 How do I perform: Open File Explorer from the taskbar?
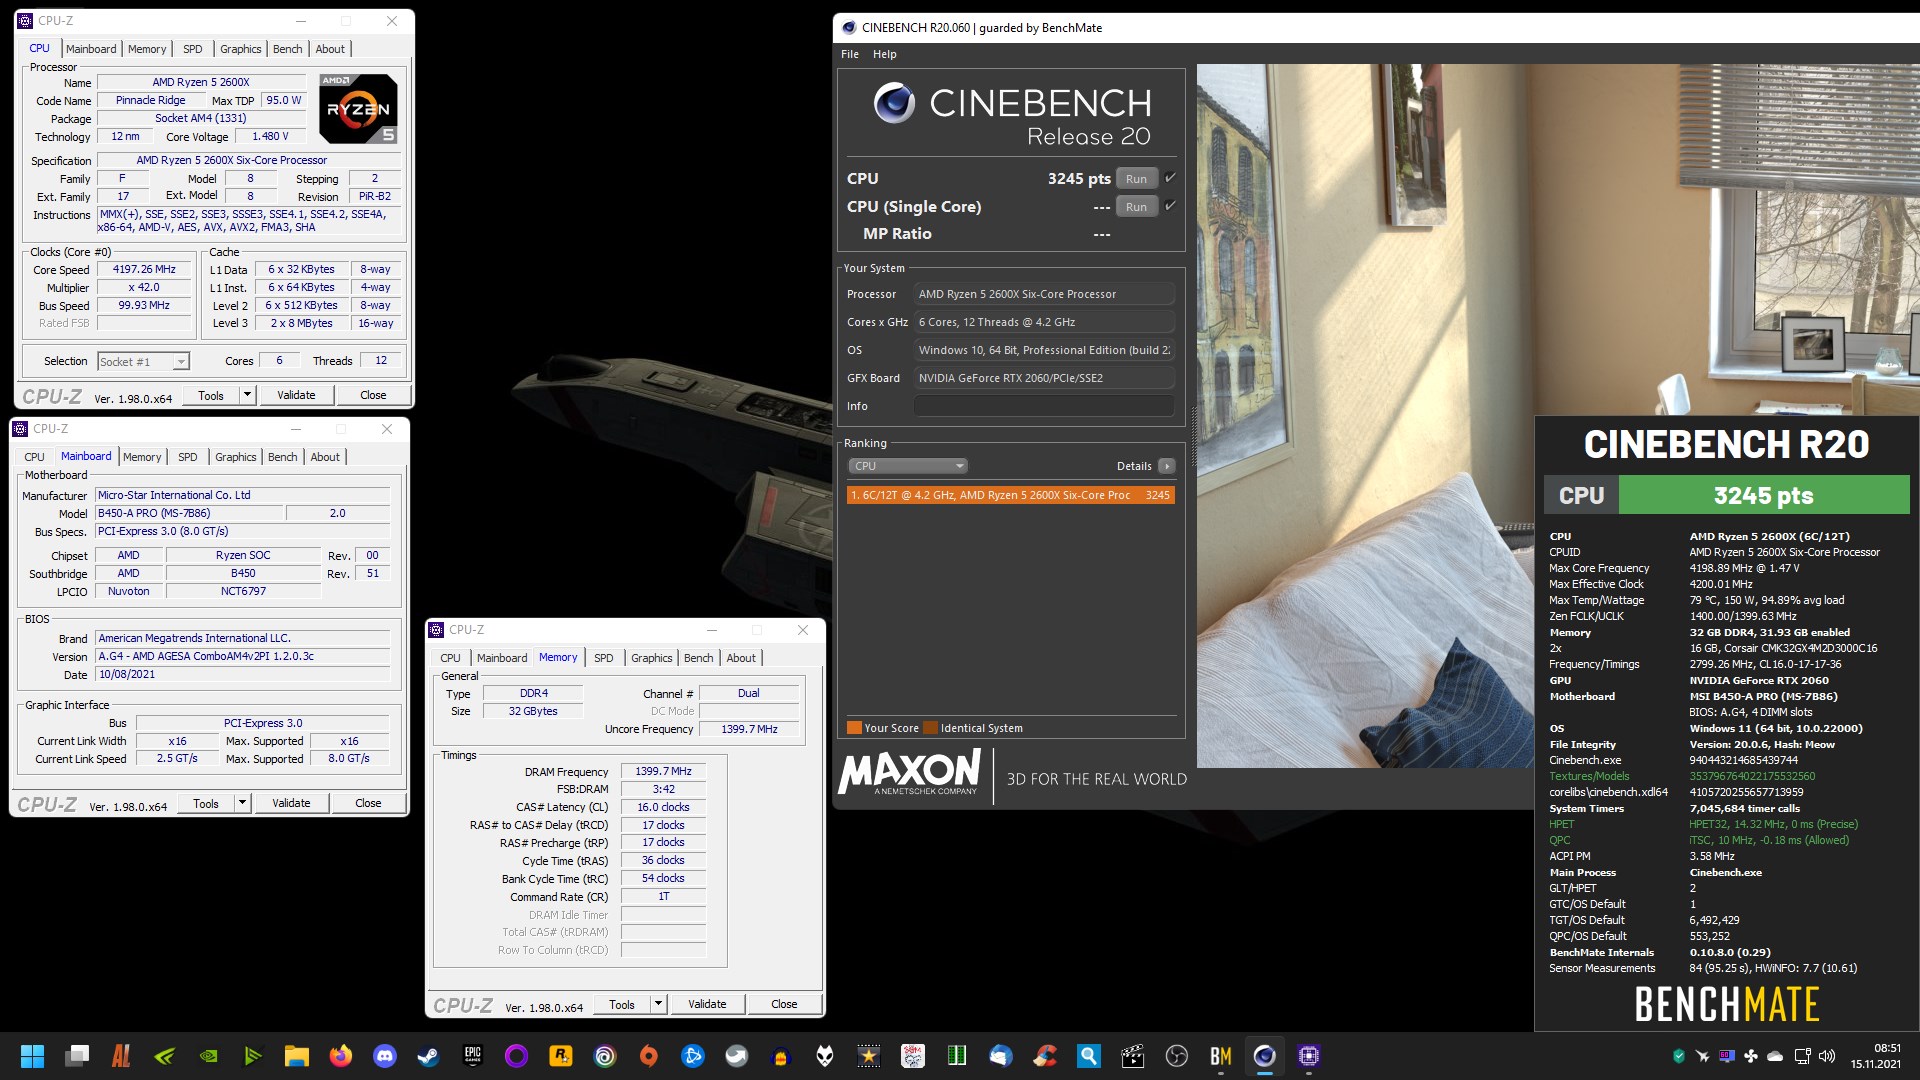(296, 1056)
